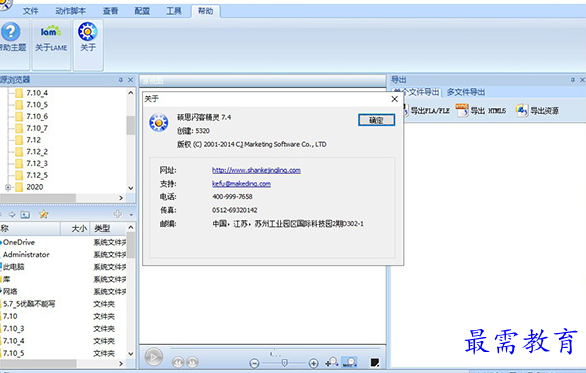This screenshot has width=586, height=373.
Task: Select 7.10_3 folder in file list
Action: click(13, 329)
